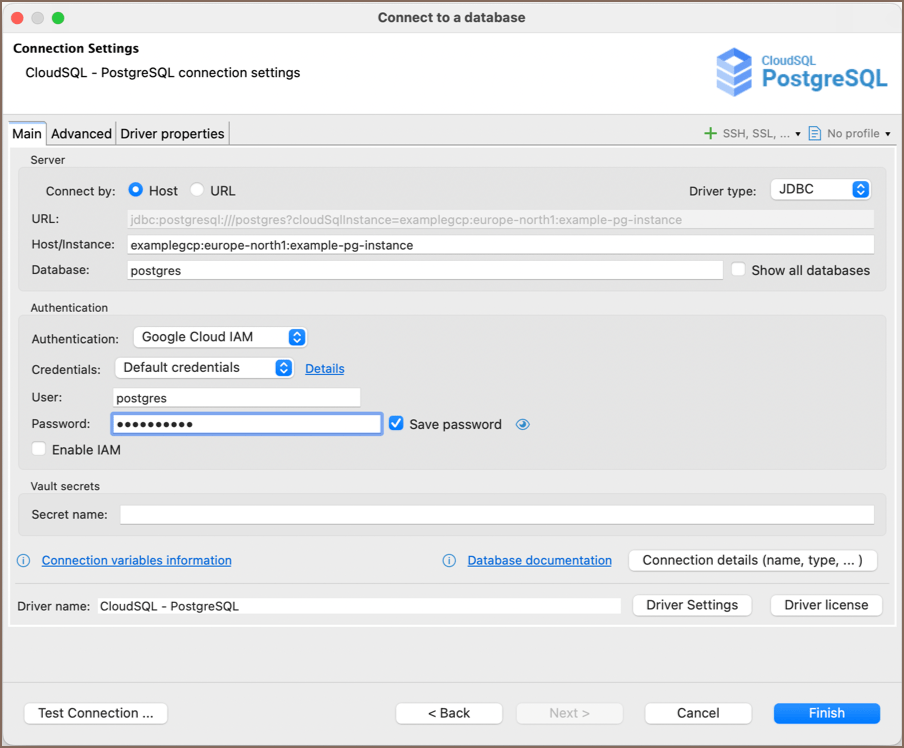
Task: Open the Advanced tab
Action: 80,132
